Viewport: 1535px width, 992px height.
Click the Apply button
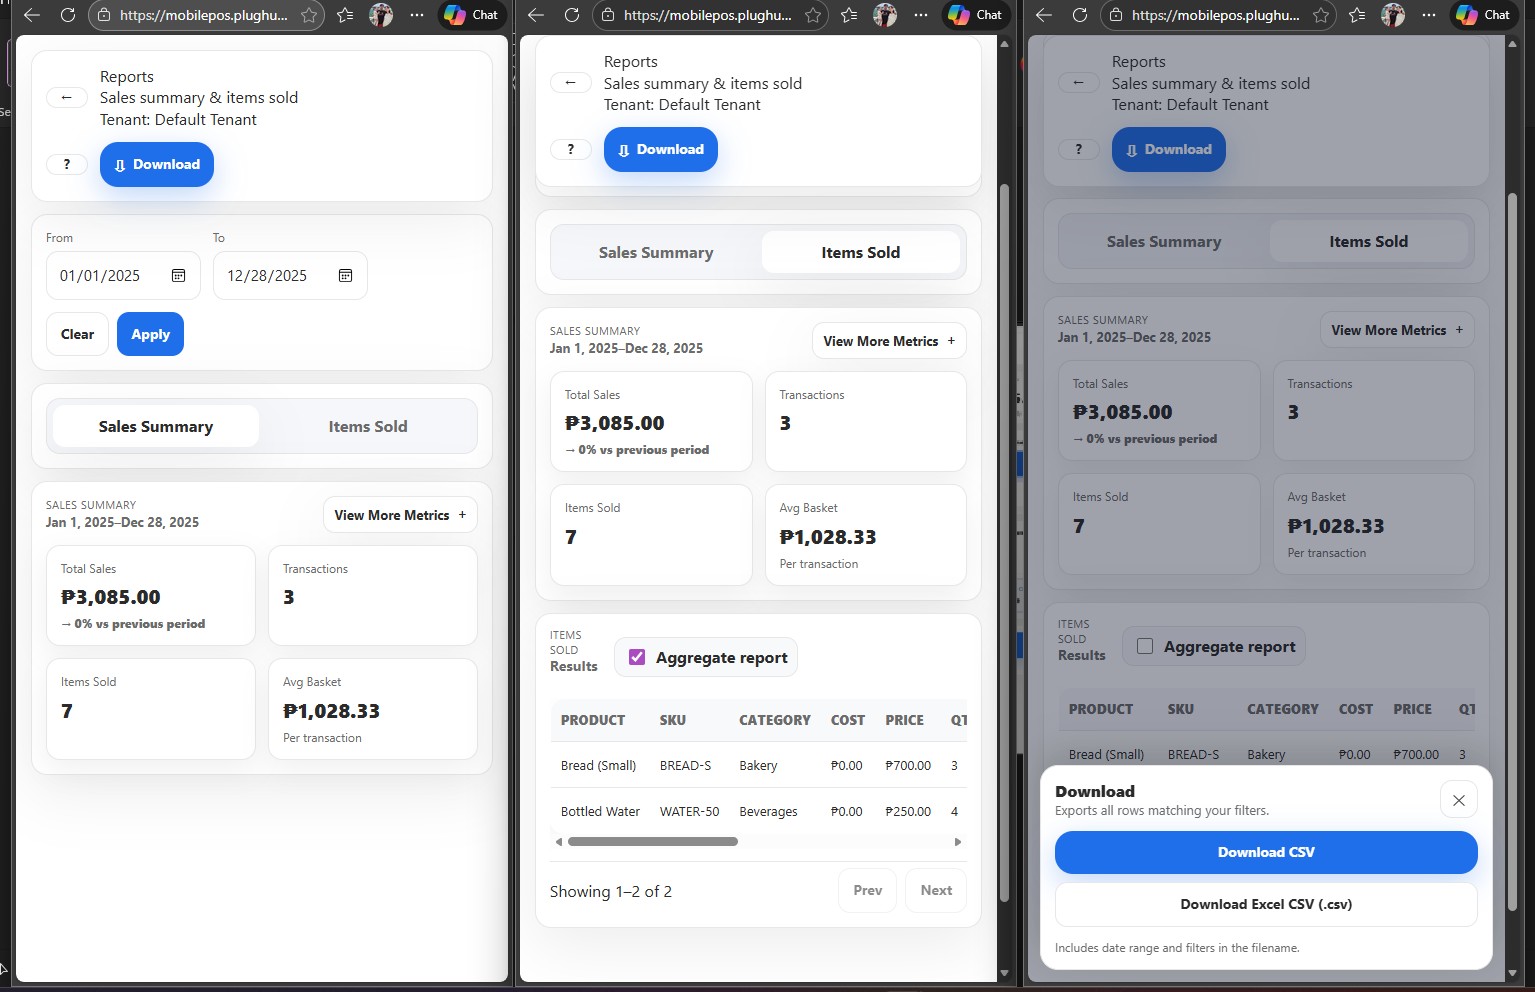150,334
